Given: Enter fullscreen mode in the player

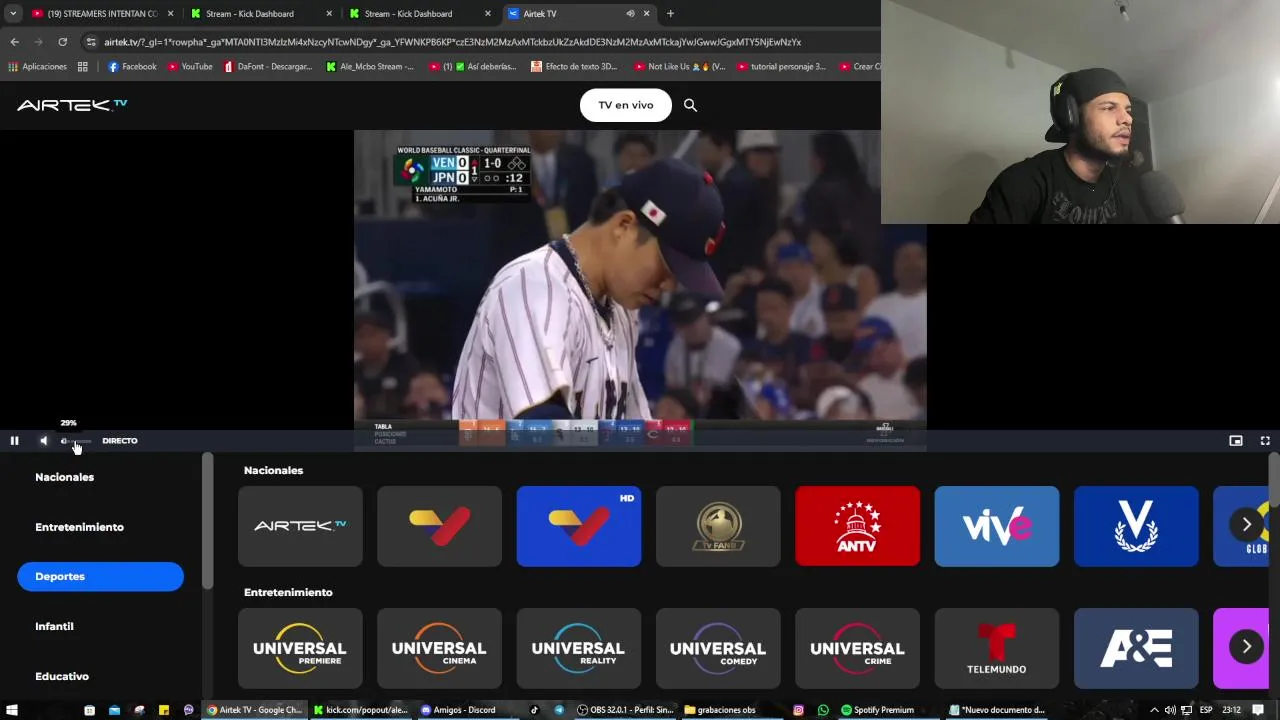Looking at the screenshot, I should coord(1265,441).
